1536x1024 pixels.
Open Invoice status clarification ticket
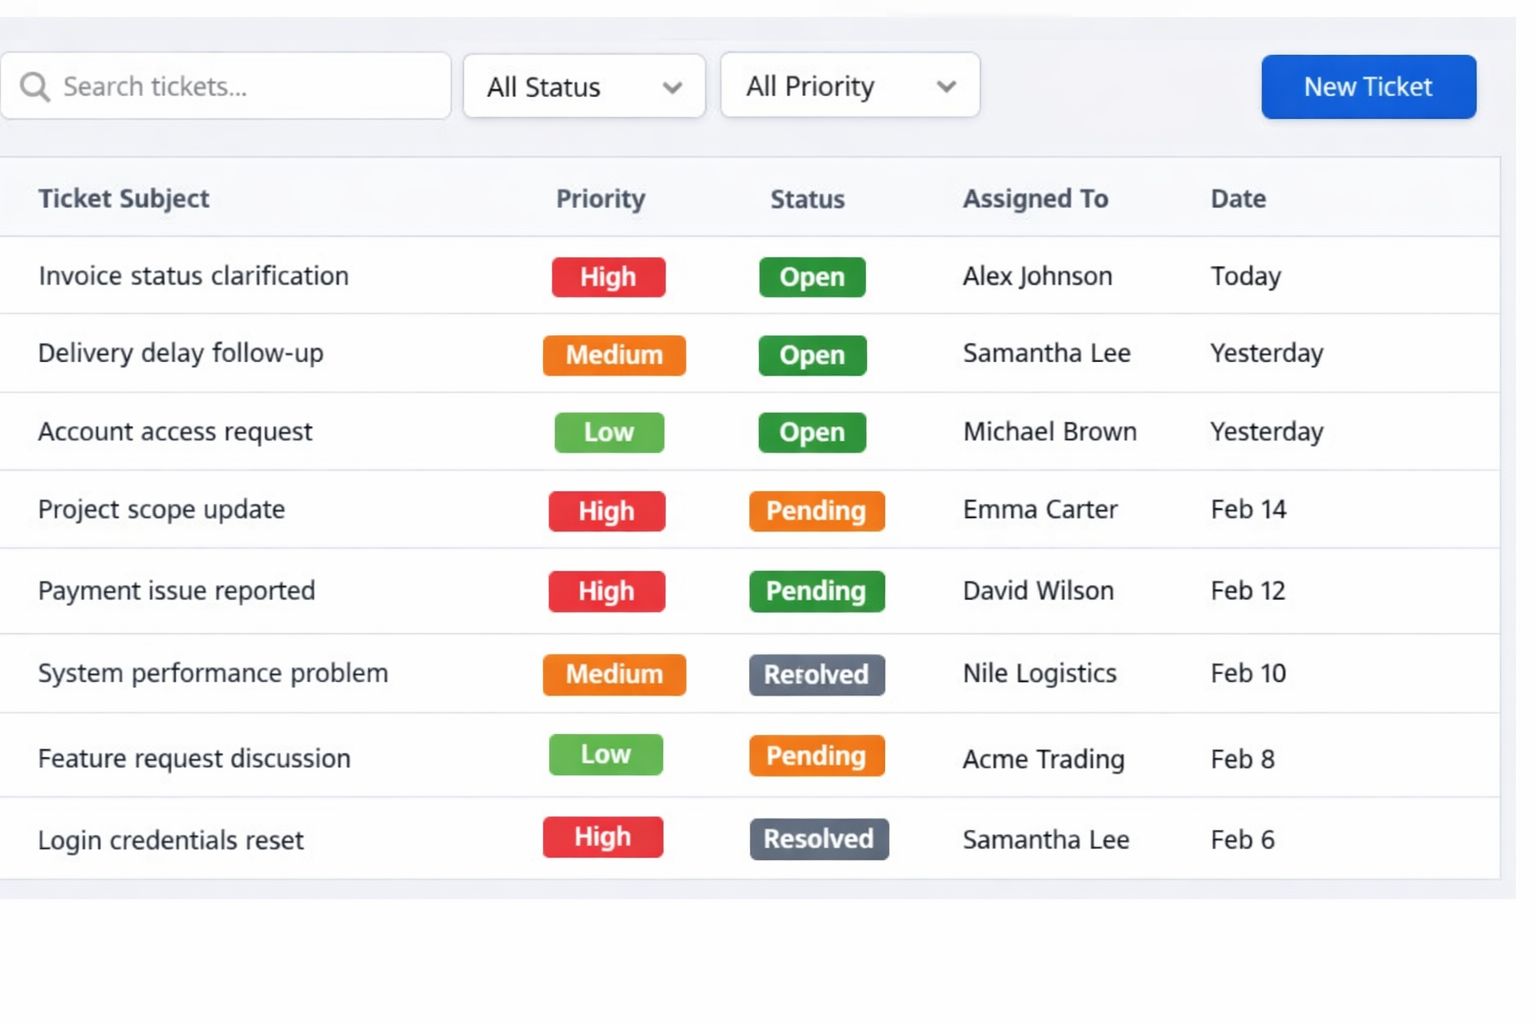coord(193,276)
